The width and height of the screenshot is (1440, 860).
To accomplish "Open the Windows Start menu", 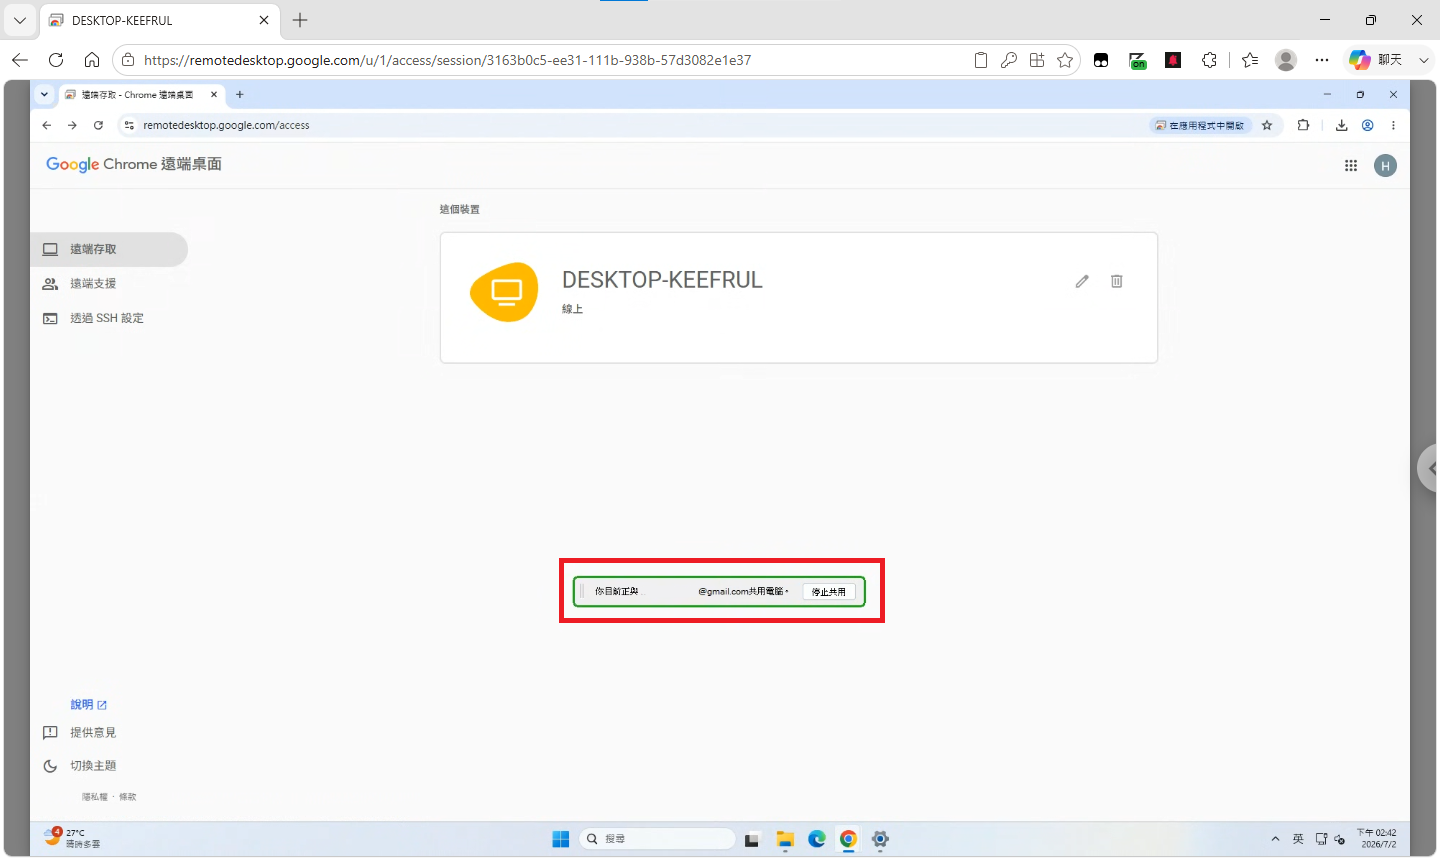I will point(561,839).
